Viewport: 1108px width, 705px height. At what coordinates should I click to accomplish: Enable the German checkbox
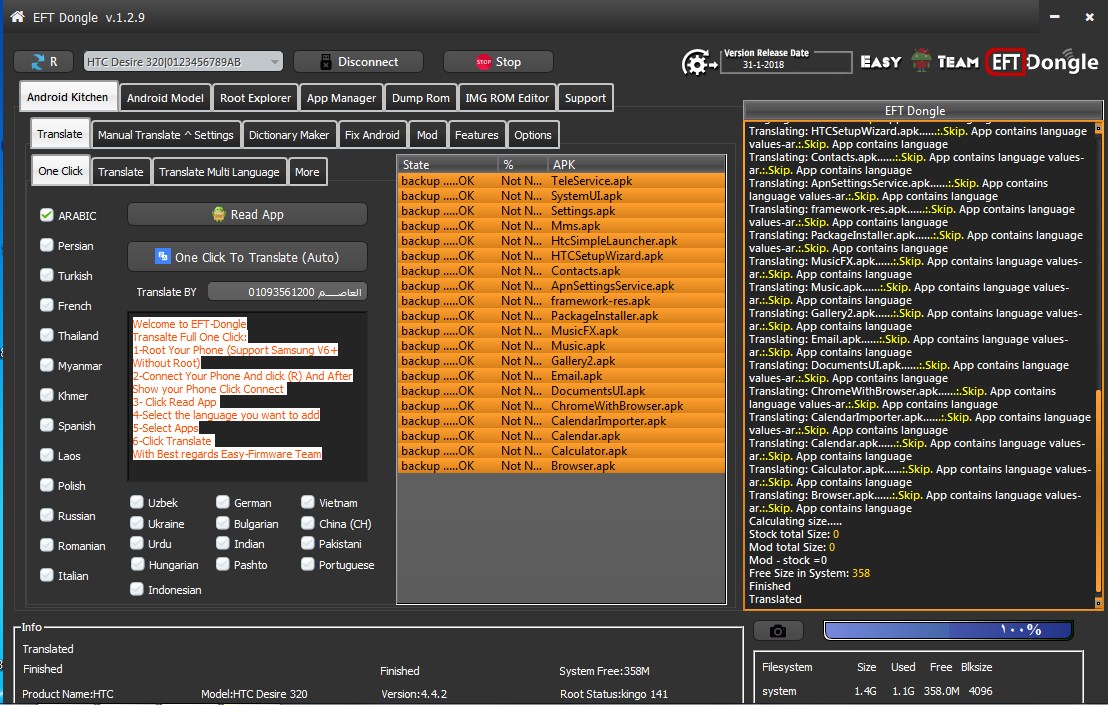[x=223, y=502]
